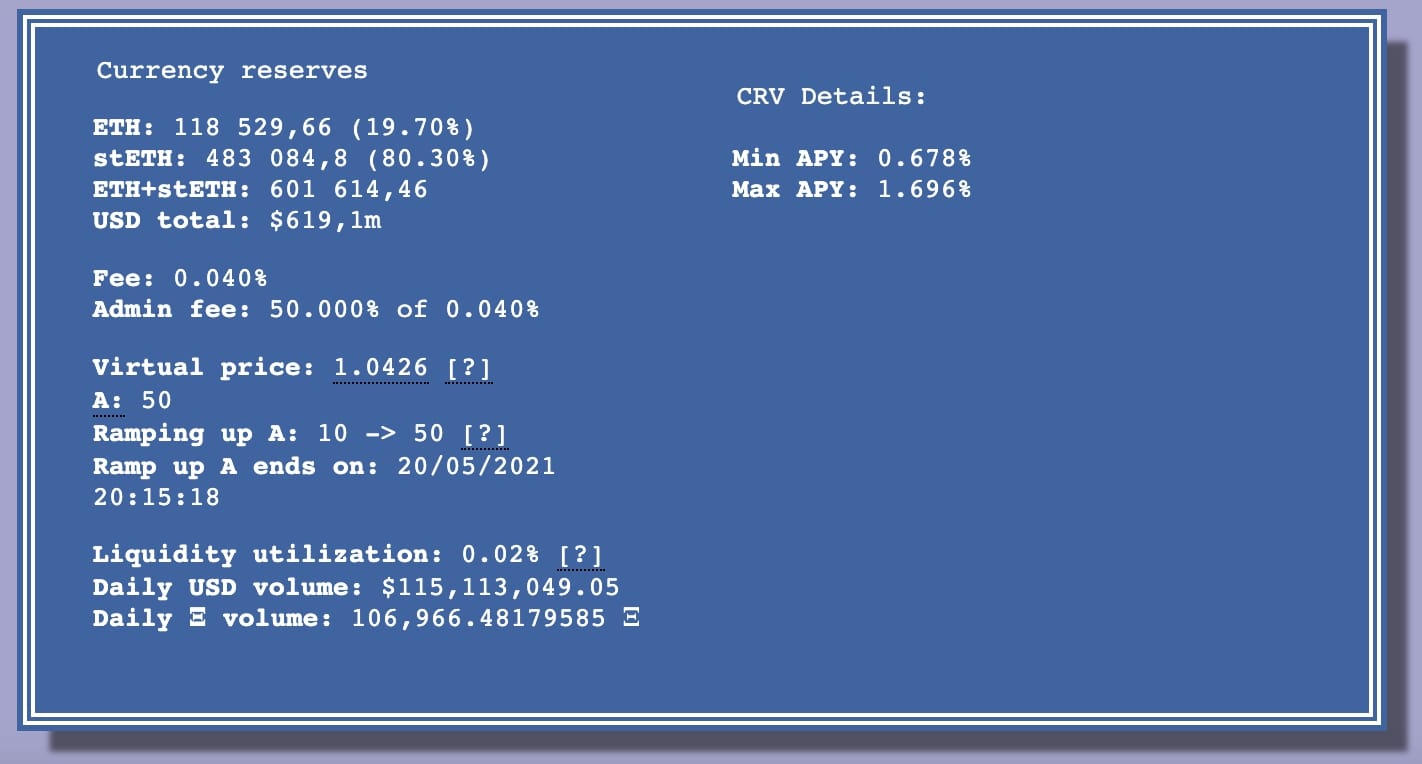Open the [?] tooltip beside Ramping up A
The image size is (1422, 764).
tap(484, 434)
